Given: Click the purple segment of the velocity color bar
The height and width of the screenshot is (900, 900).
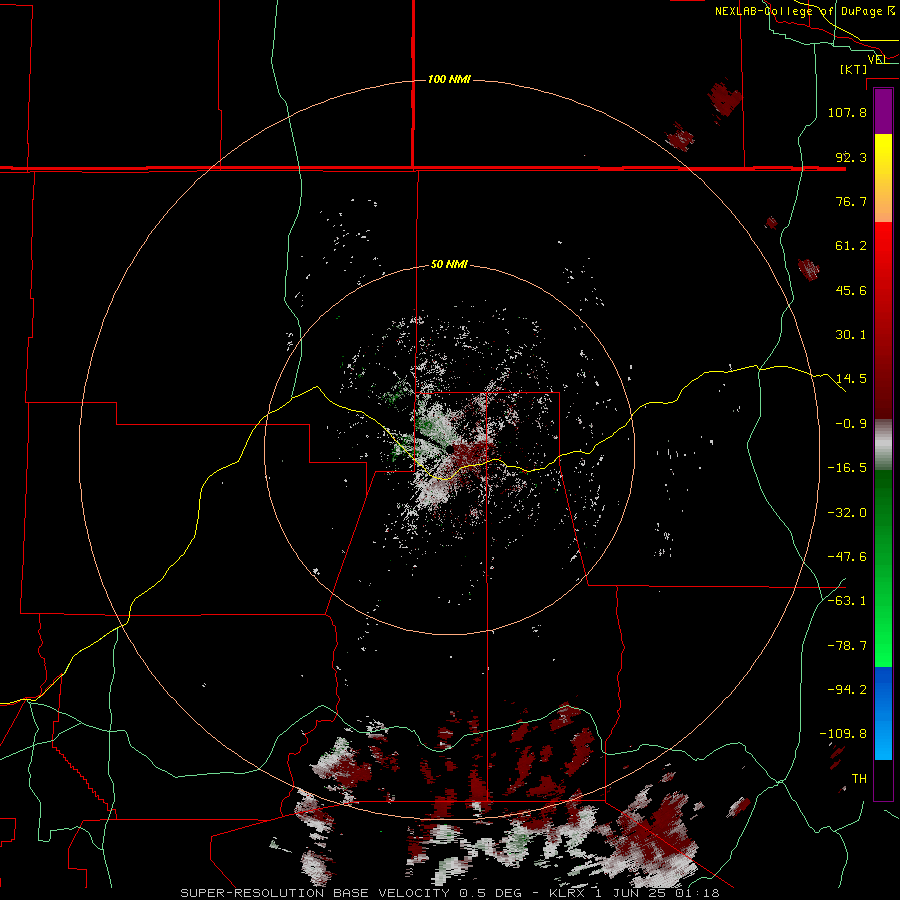Looking at the screenshot, I should coord(883,112).
